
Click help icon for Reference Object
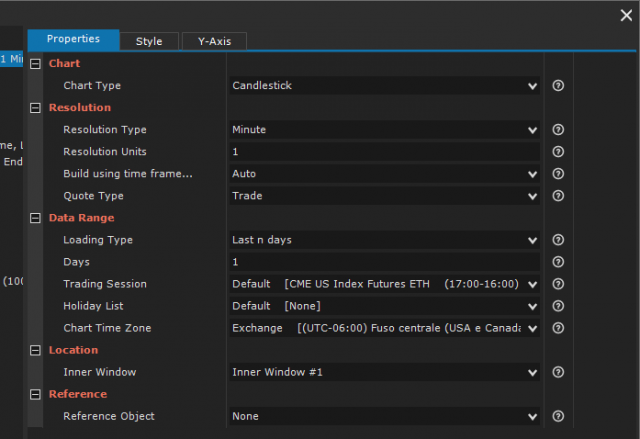[558, 416]
